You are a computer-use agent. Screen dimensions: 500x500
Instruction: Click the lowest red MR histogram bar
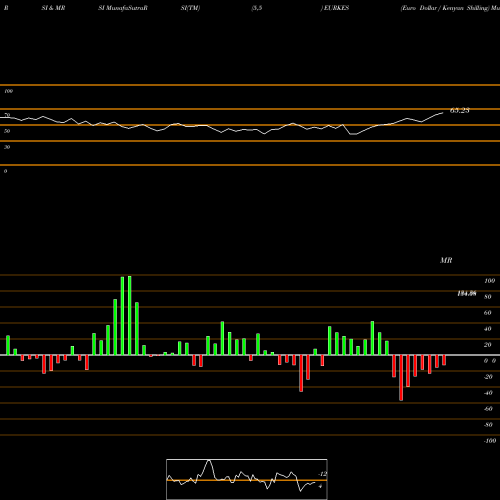401,378
